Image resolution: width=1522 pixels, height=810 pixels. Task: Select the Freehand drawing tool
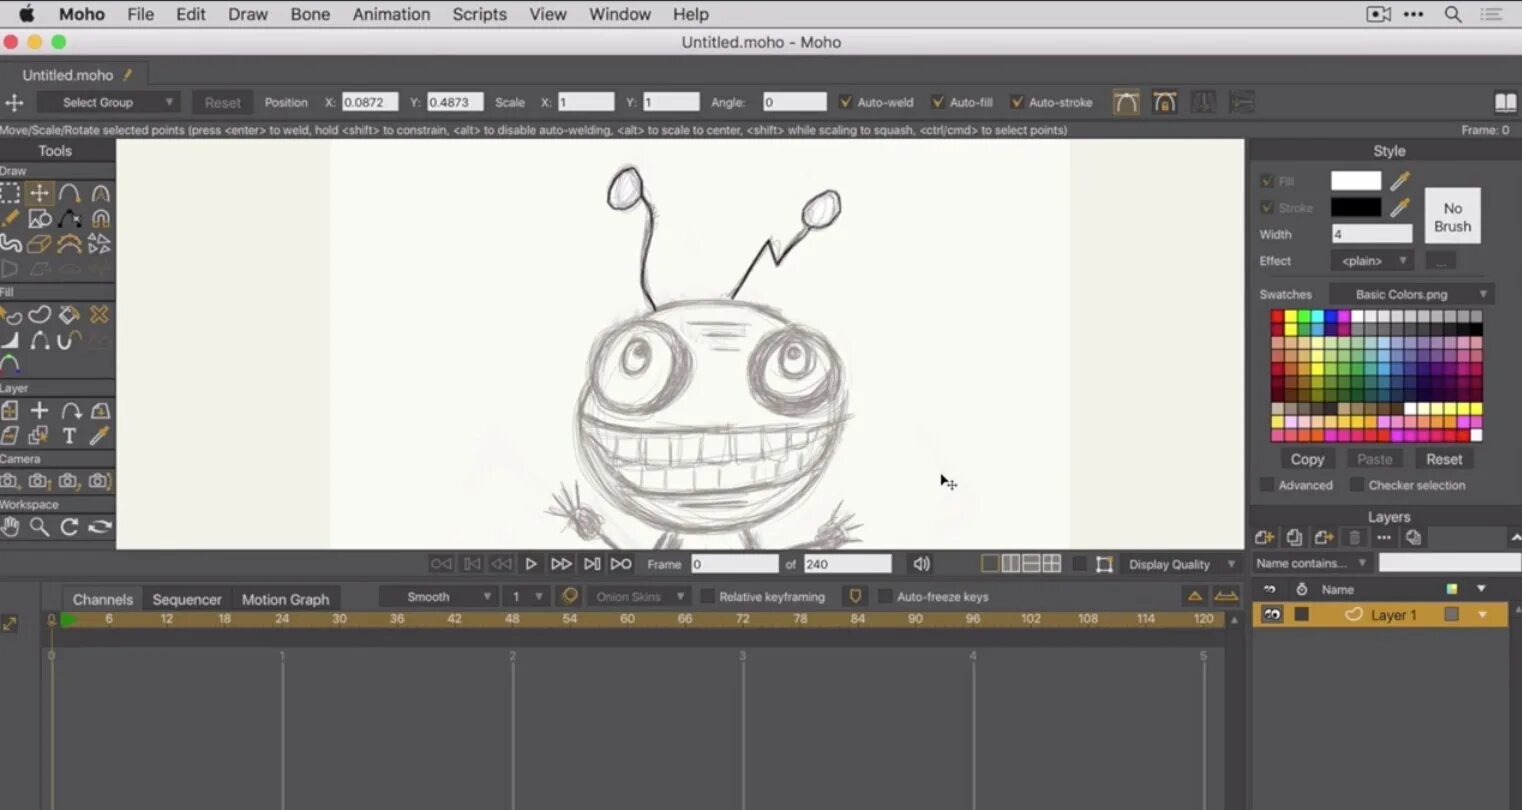pos(11,218)
